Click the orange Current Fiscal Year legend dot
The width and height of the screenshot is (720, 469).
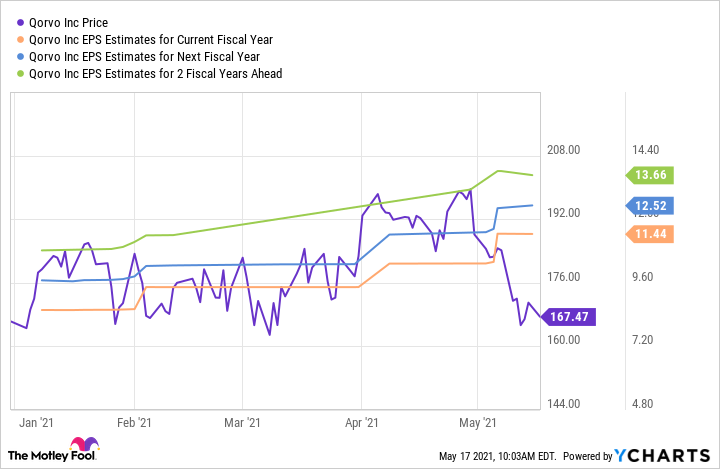click(18, 39)
